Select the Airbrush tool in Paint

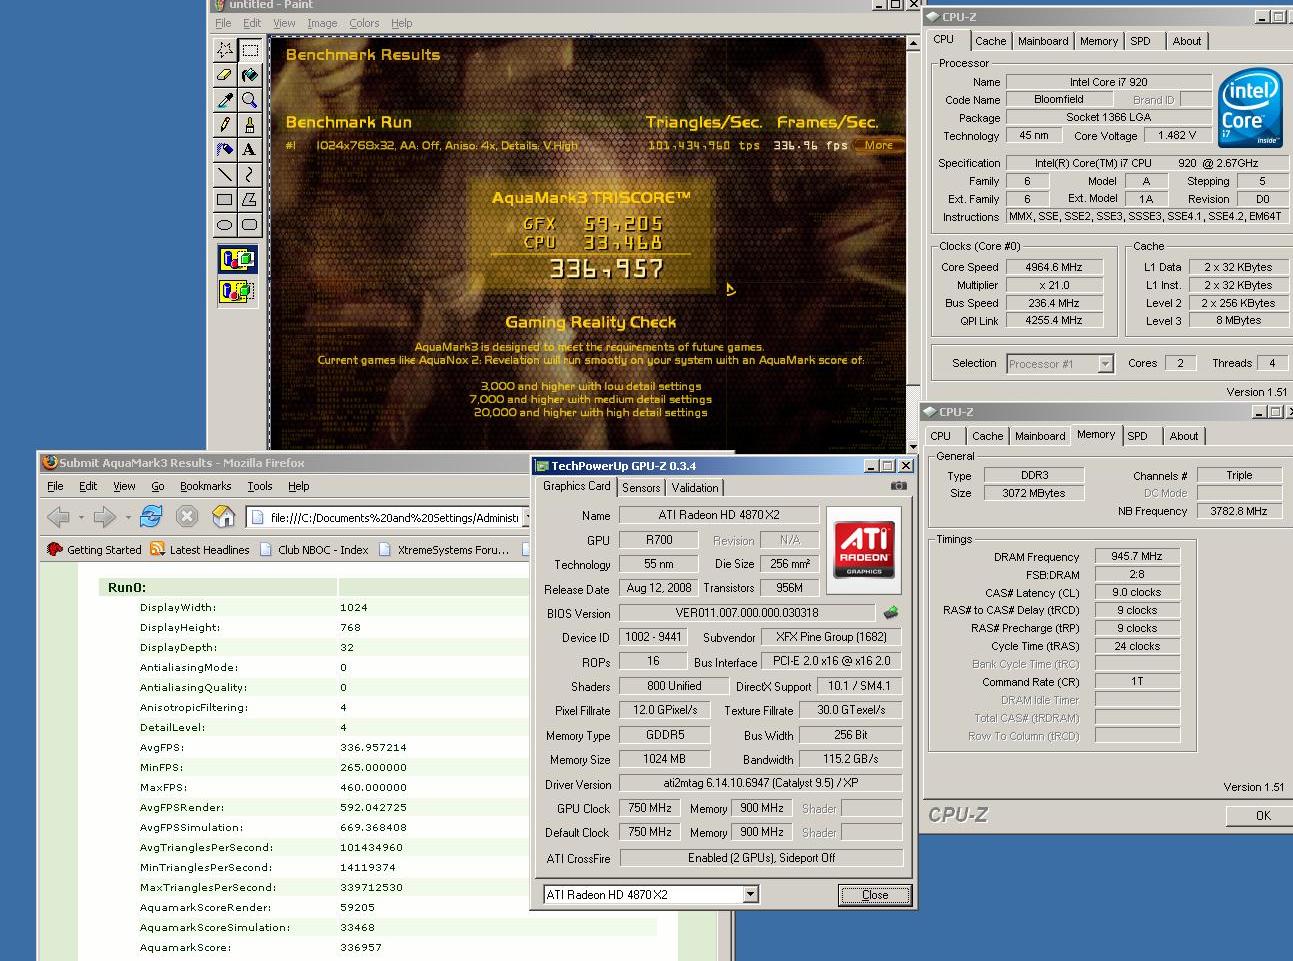(x=225, y=149)
